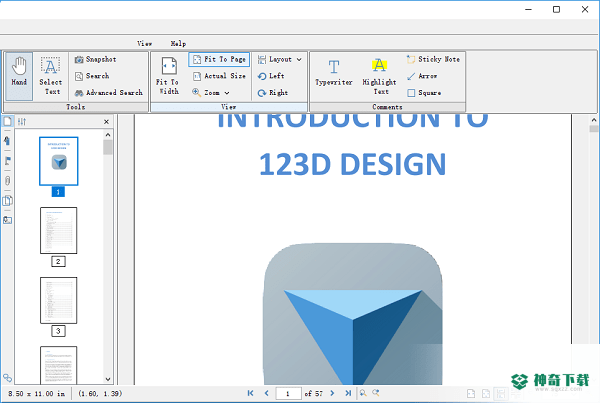This screenshot has width=600, height=403.
Task: Click the page size 8.50 x 11.00 in
Action: 36,393
